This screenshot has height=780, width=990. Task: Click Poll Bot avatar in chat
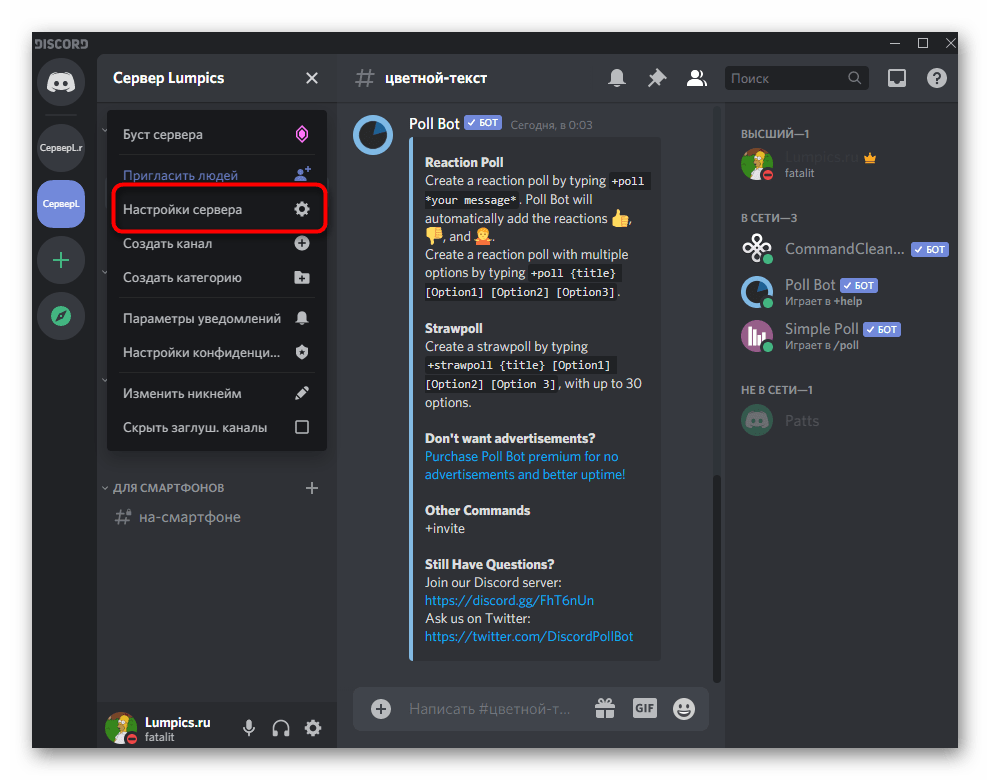[x=373, y=135]
